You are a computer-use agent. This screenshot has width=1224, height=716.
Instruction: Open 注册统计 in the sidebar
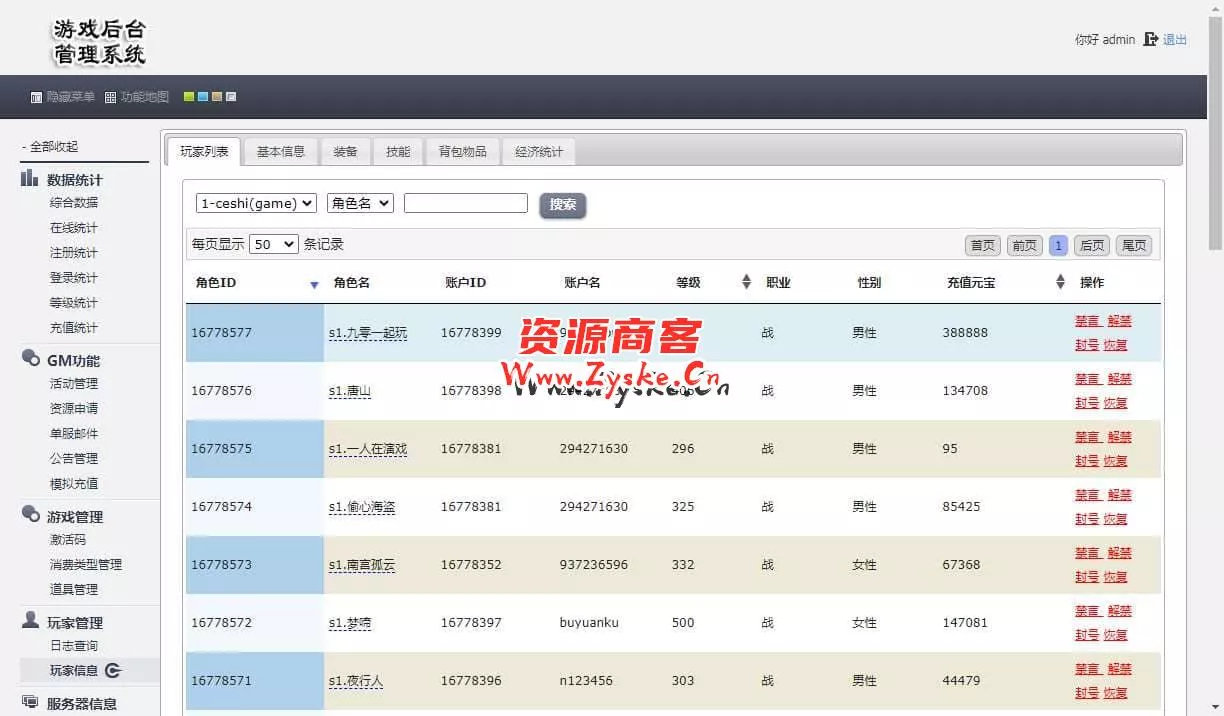[x=74, y=253]
